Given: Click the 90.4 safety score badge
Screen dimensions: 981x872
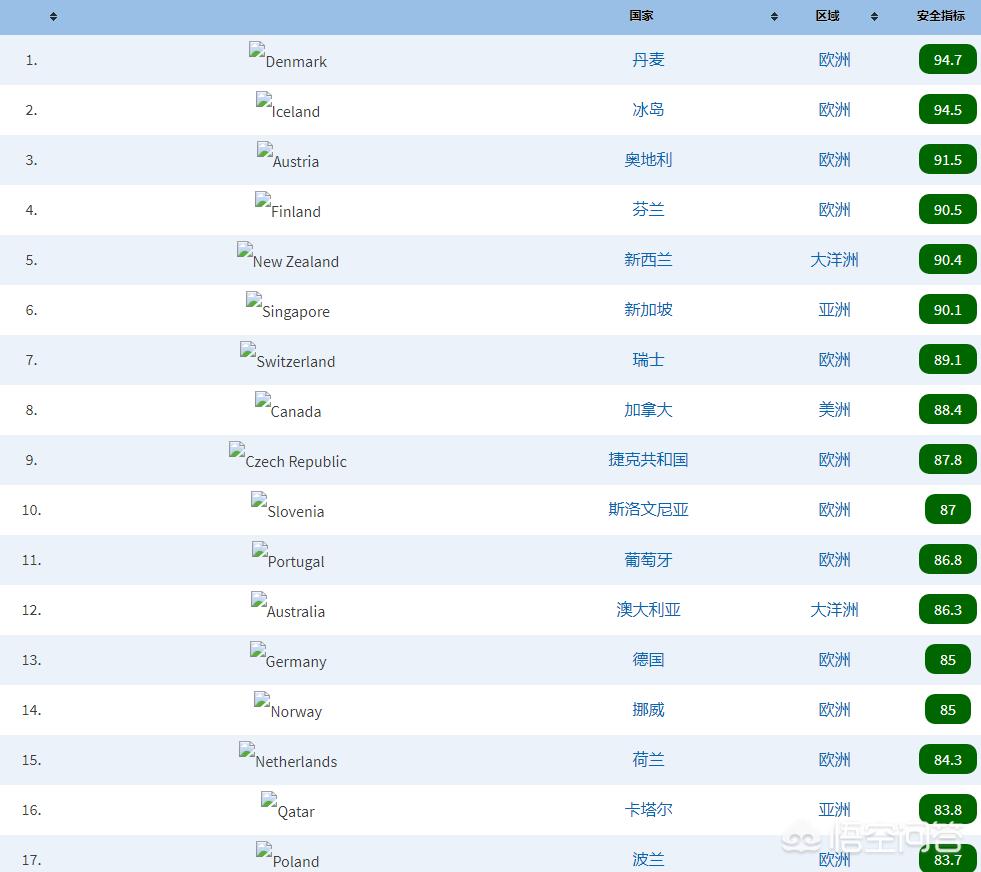Looking at the screenshot, I should pos(947,260).
